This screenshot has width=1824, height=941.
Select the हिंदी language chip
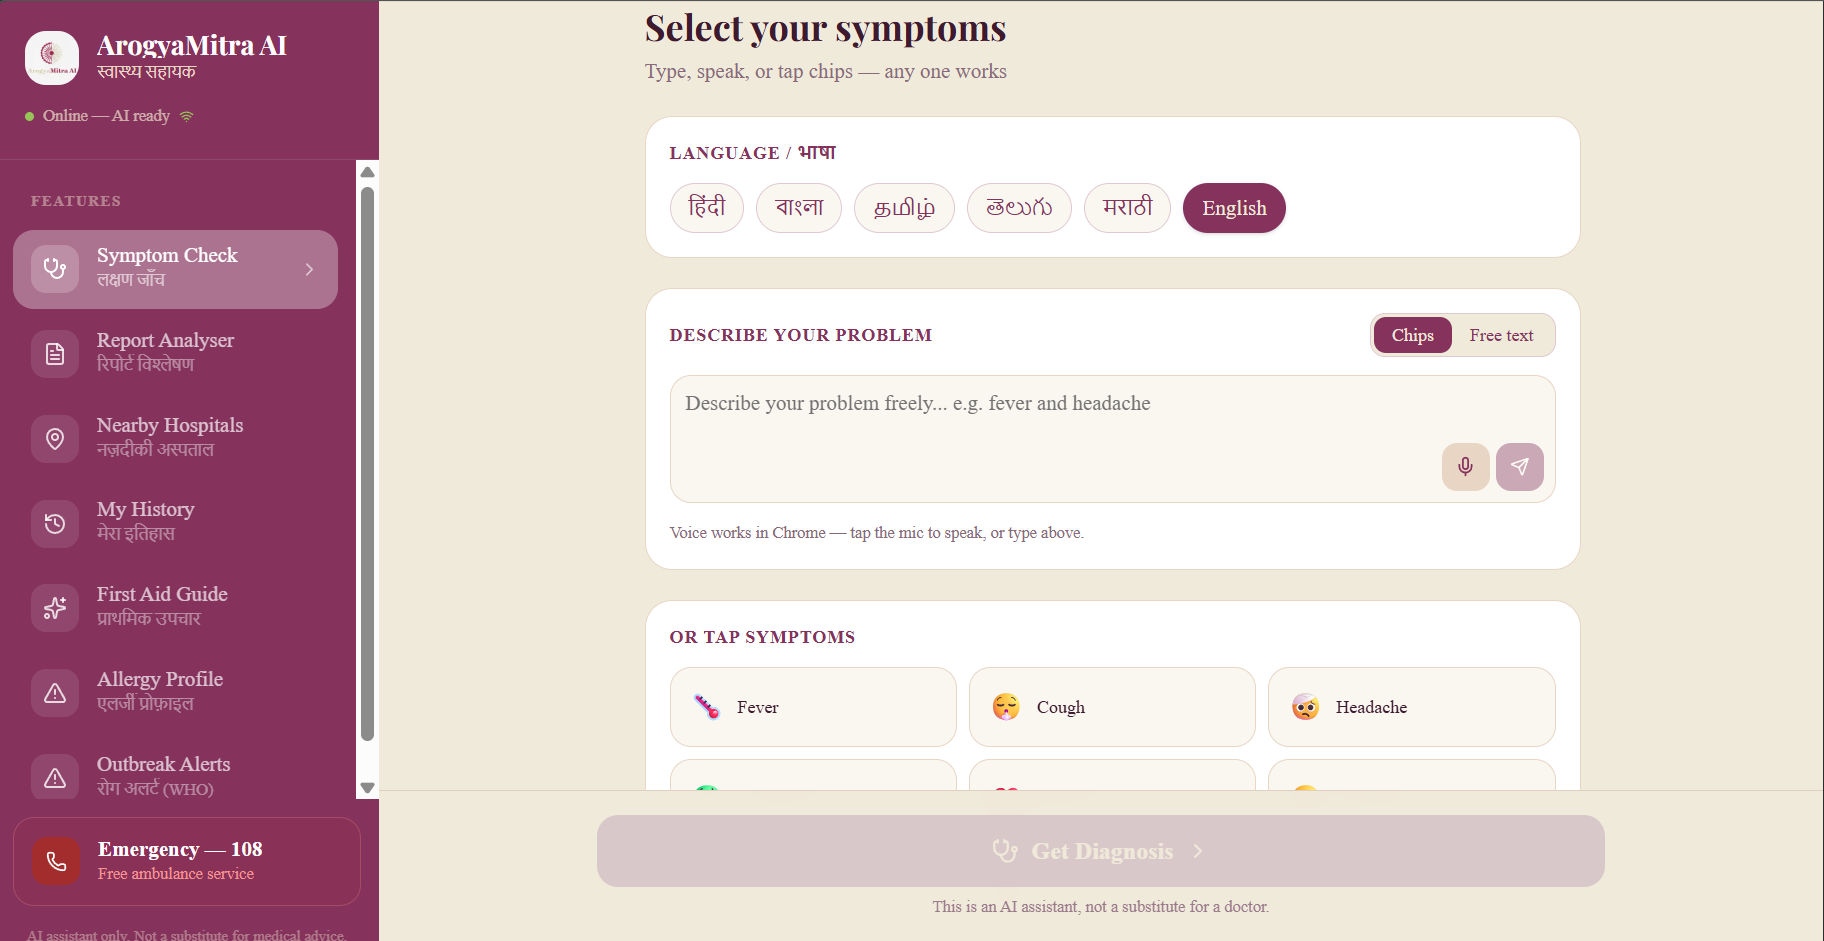[707, 208]
